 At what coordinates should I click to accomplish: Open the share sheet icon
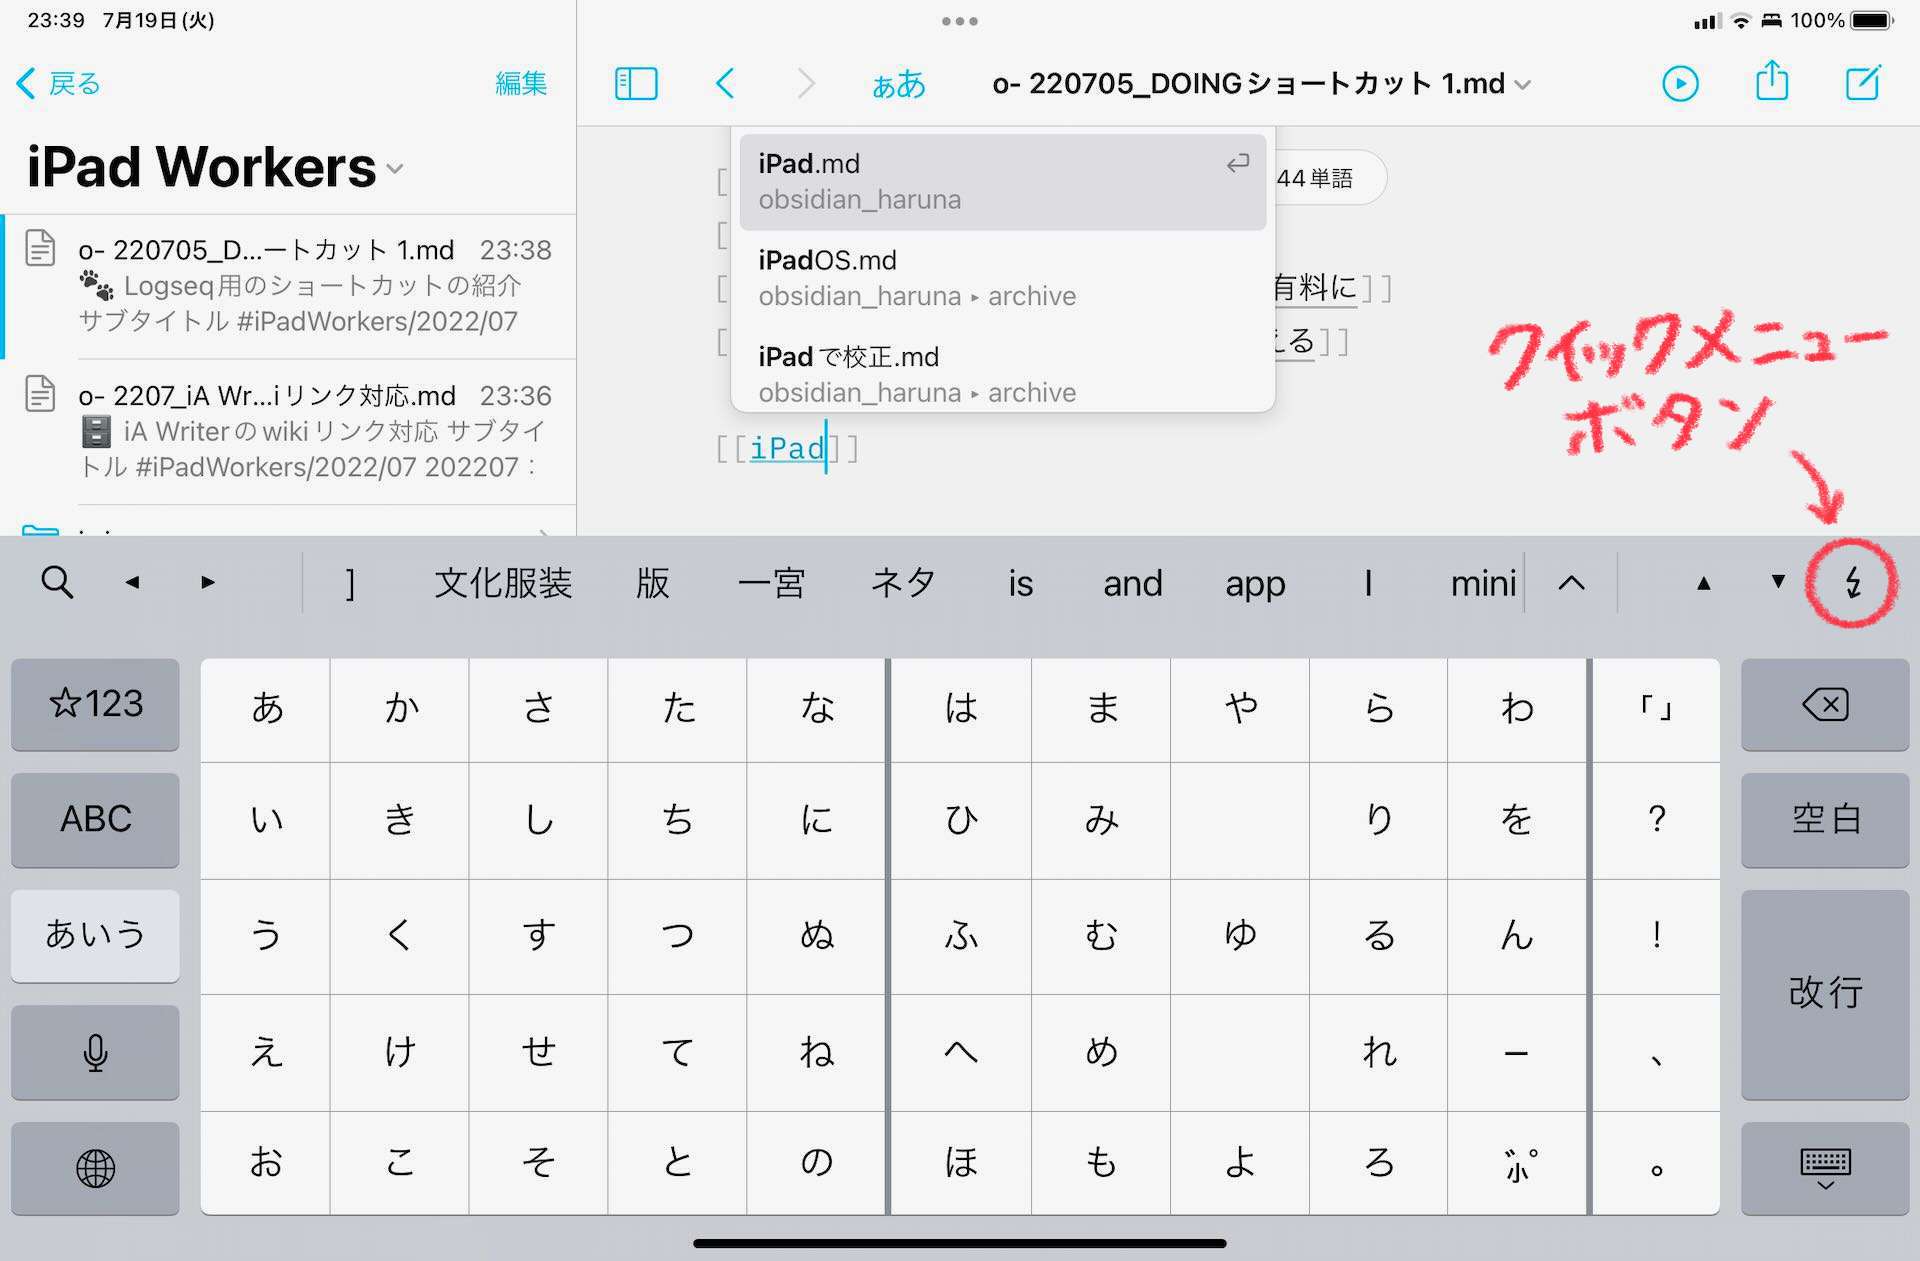(1771, 81)
